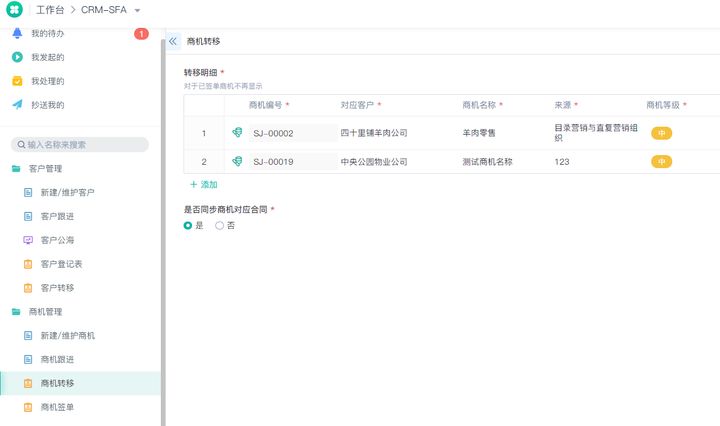Click the orange icon beside 商机签单
The height and width of the screenshot is (426, 720).
click(28, 407)
